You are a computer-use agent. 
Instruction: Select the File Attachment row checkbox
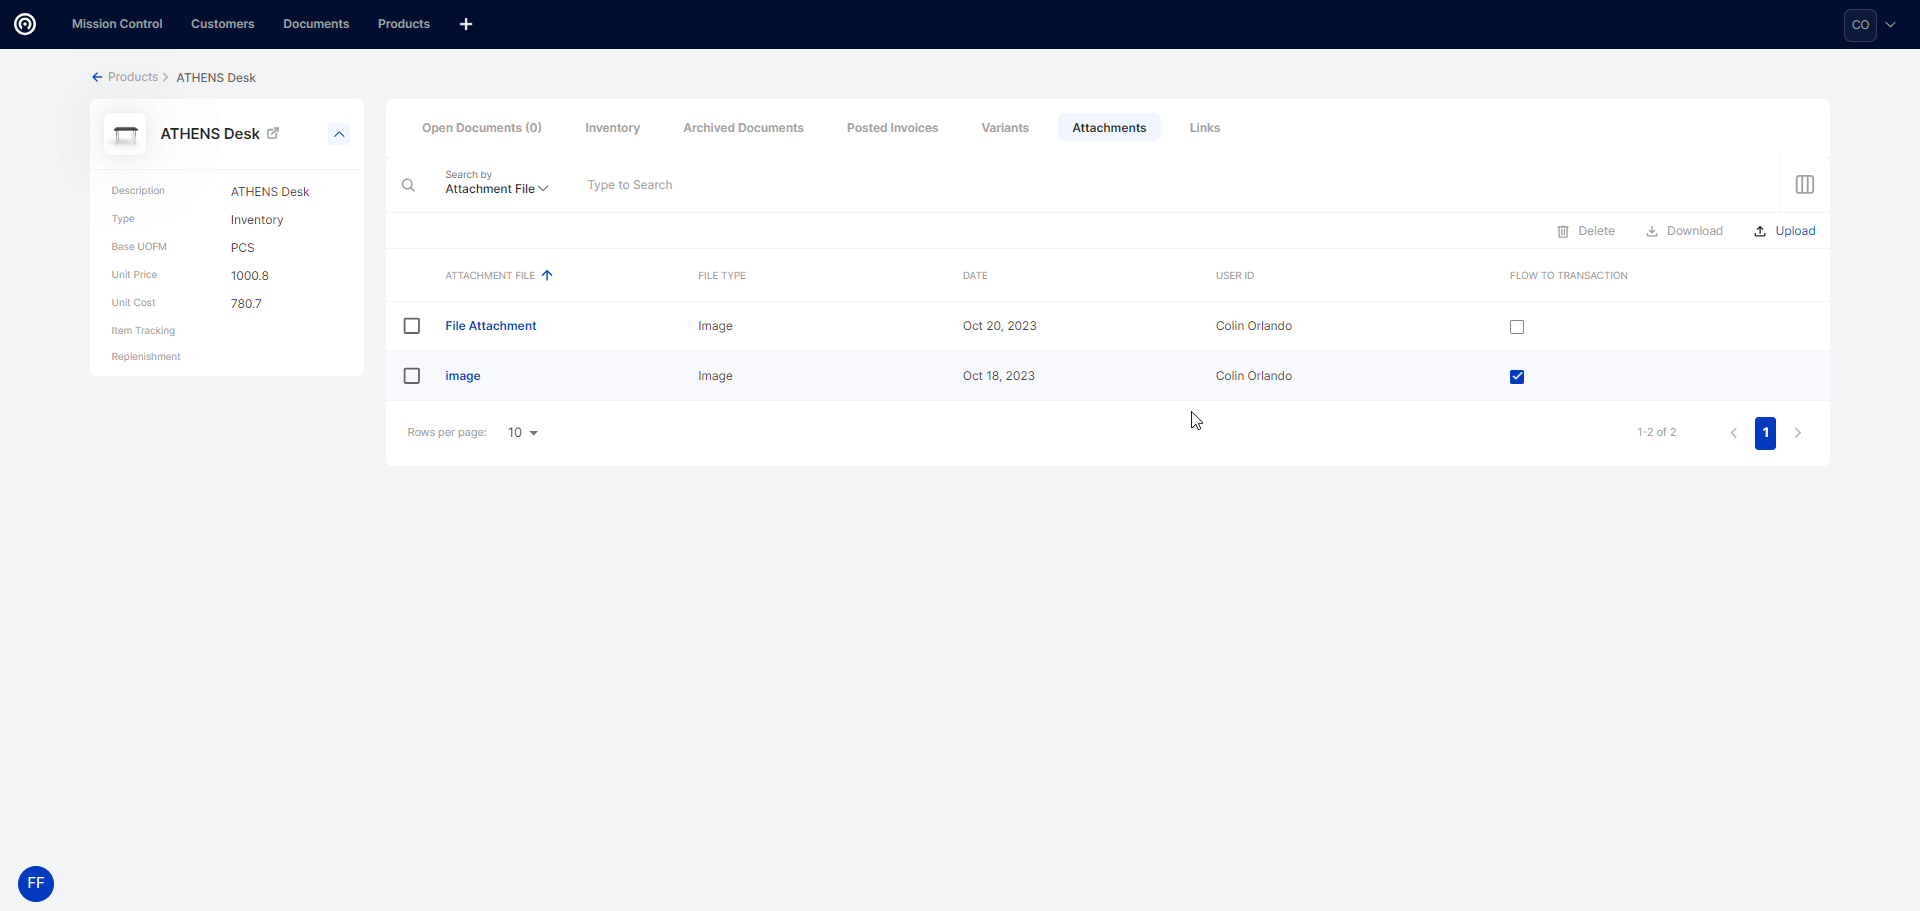click(412, 326)
